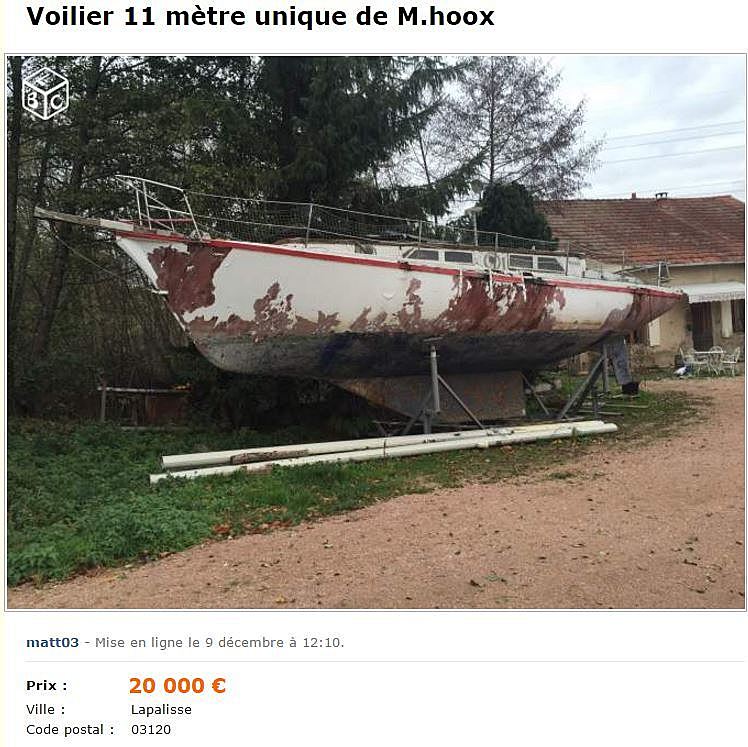Click the price 20 000 €
Viewport: 748px width, 747px height.
click(x=177, y=685)
